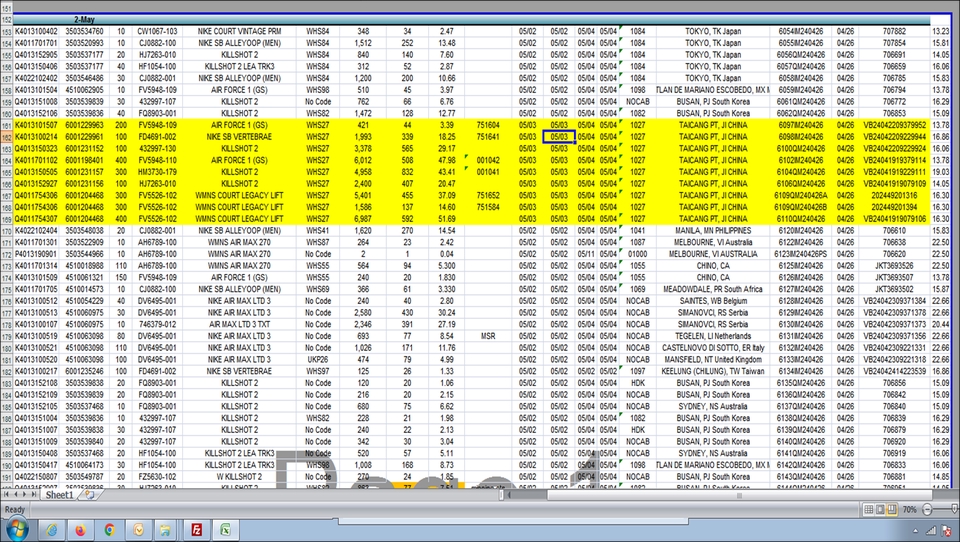Viewport: 960px width, 542px height.
Task: Select cell MANSFIELD, NT United Kingdom
Action: (x=713, y=359)
